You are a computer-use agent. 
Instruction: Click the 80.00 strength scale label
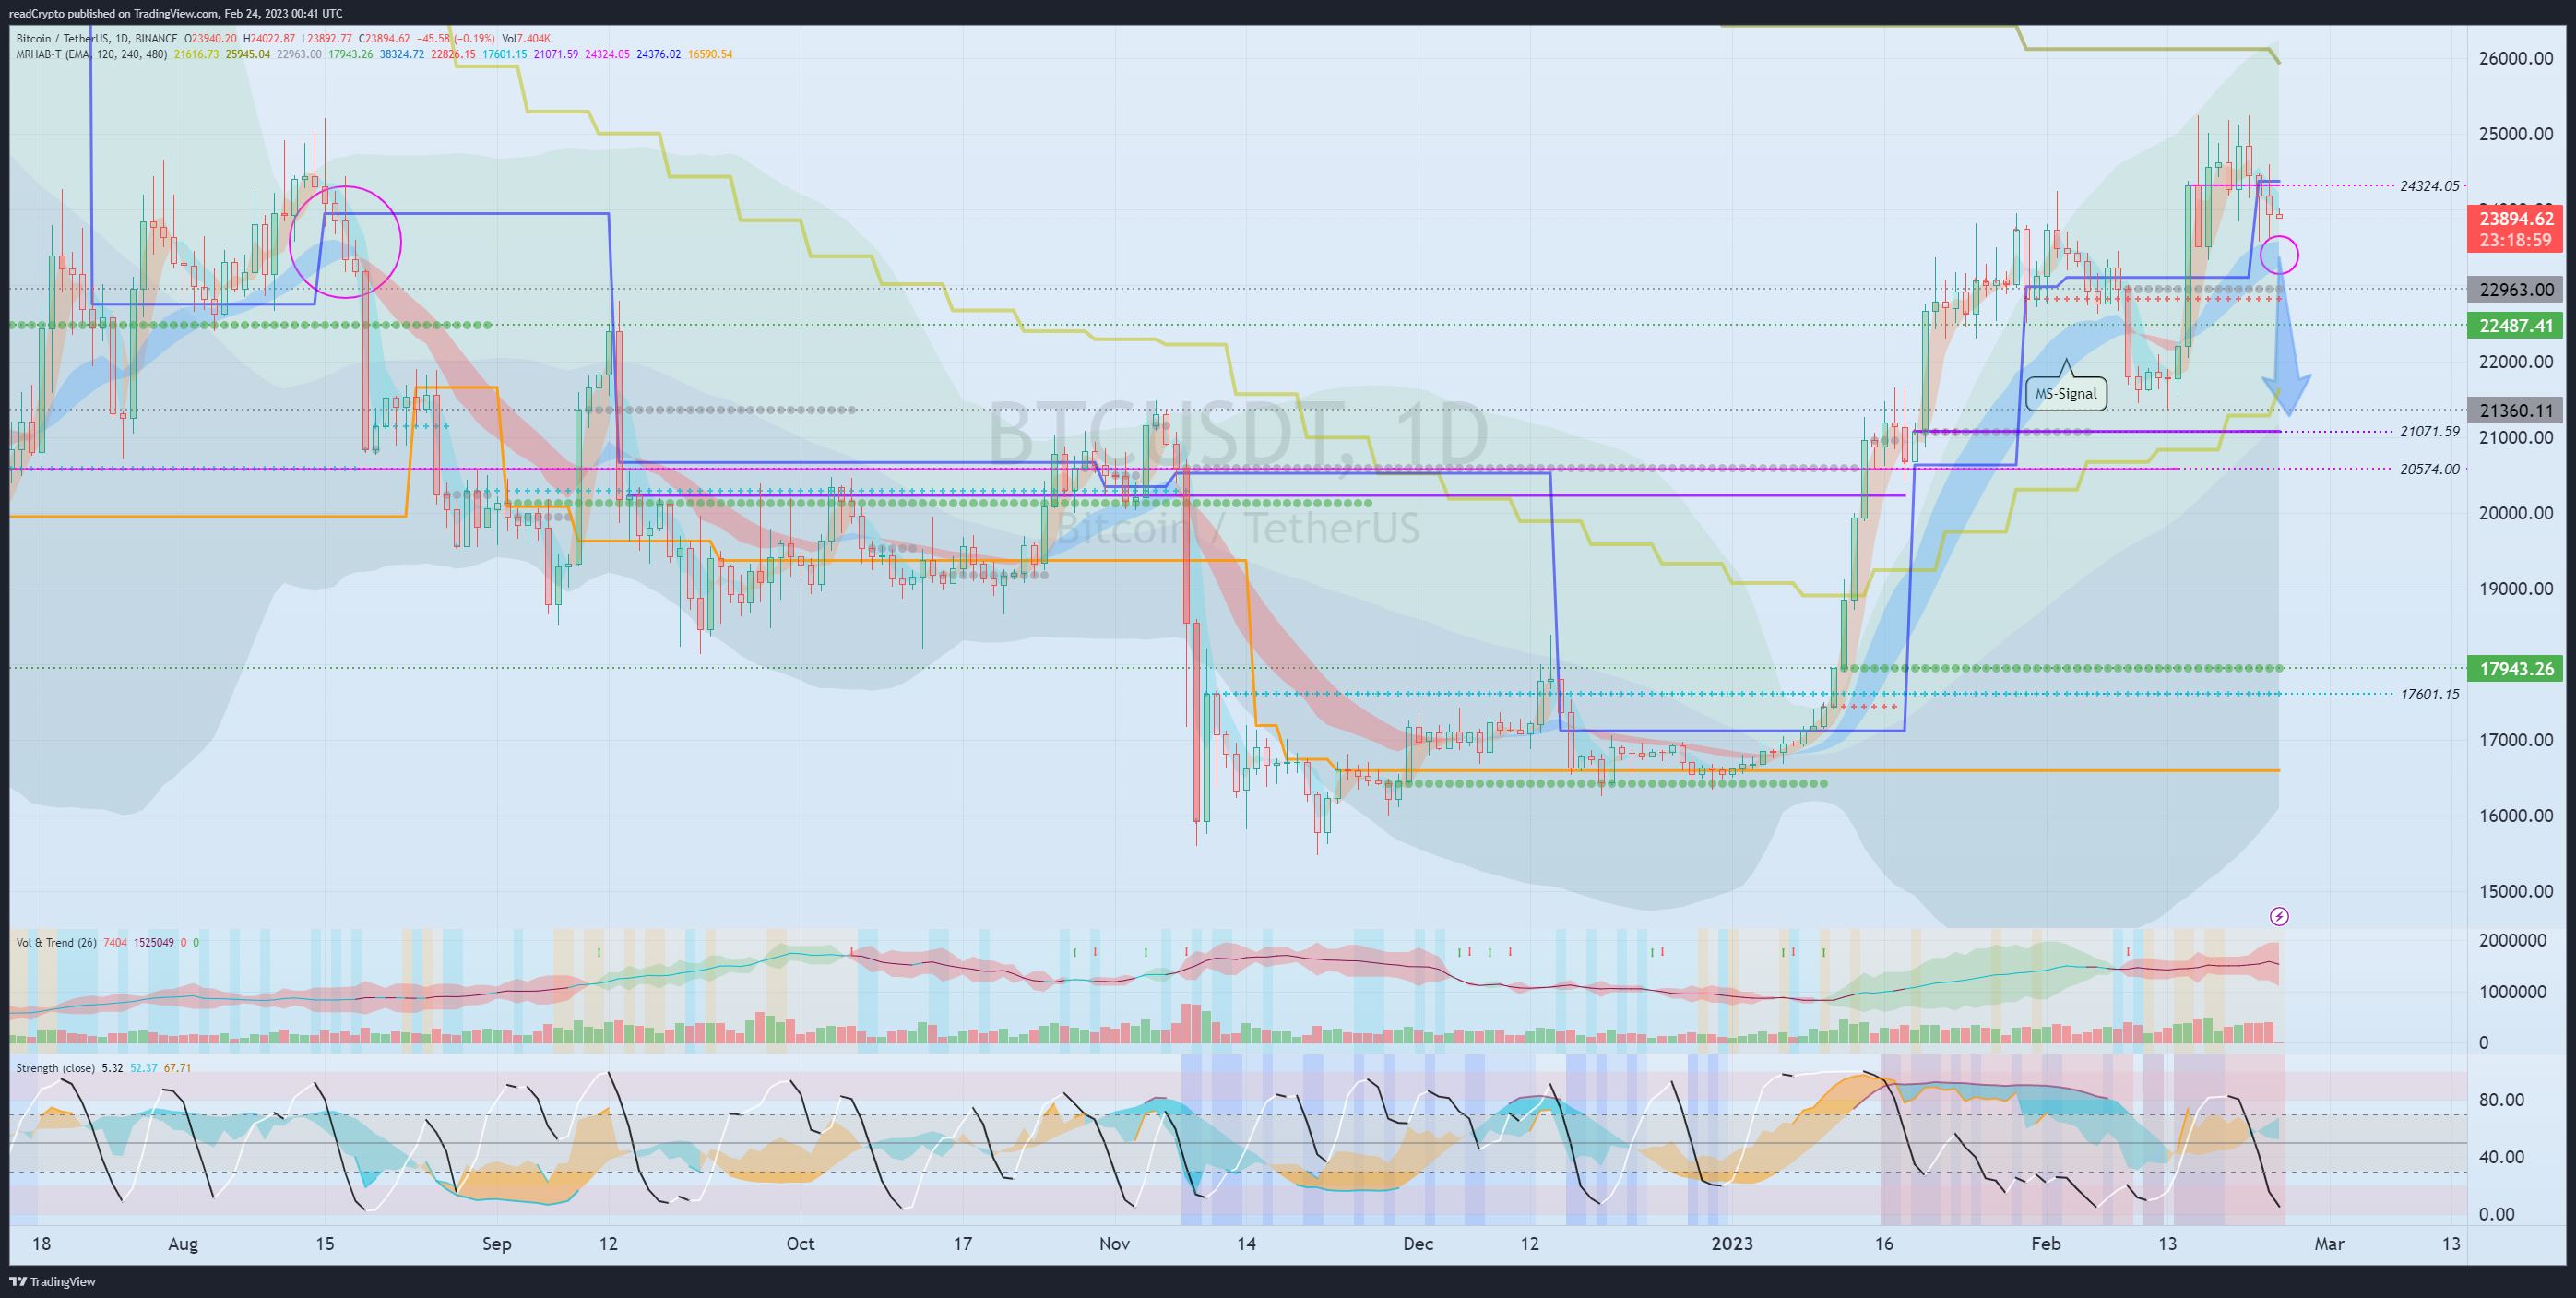click(x=2501, y=1100)
